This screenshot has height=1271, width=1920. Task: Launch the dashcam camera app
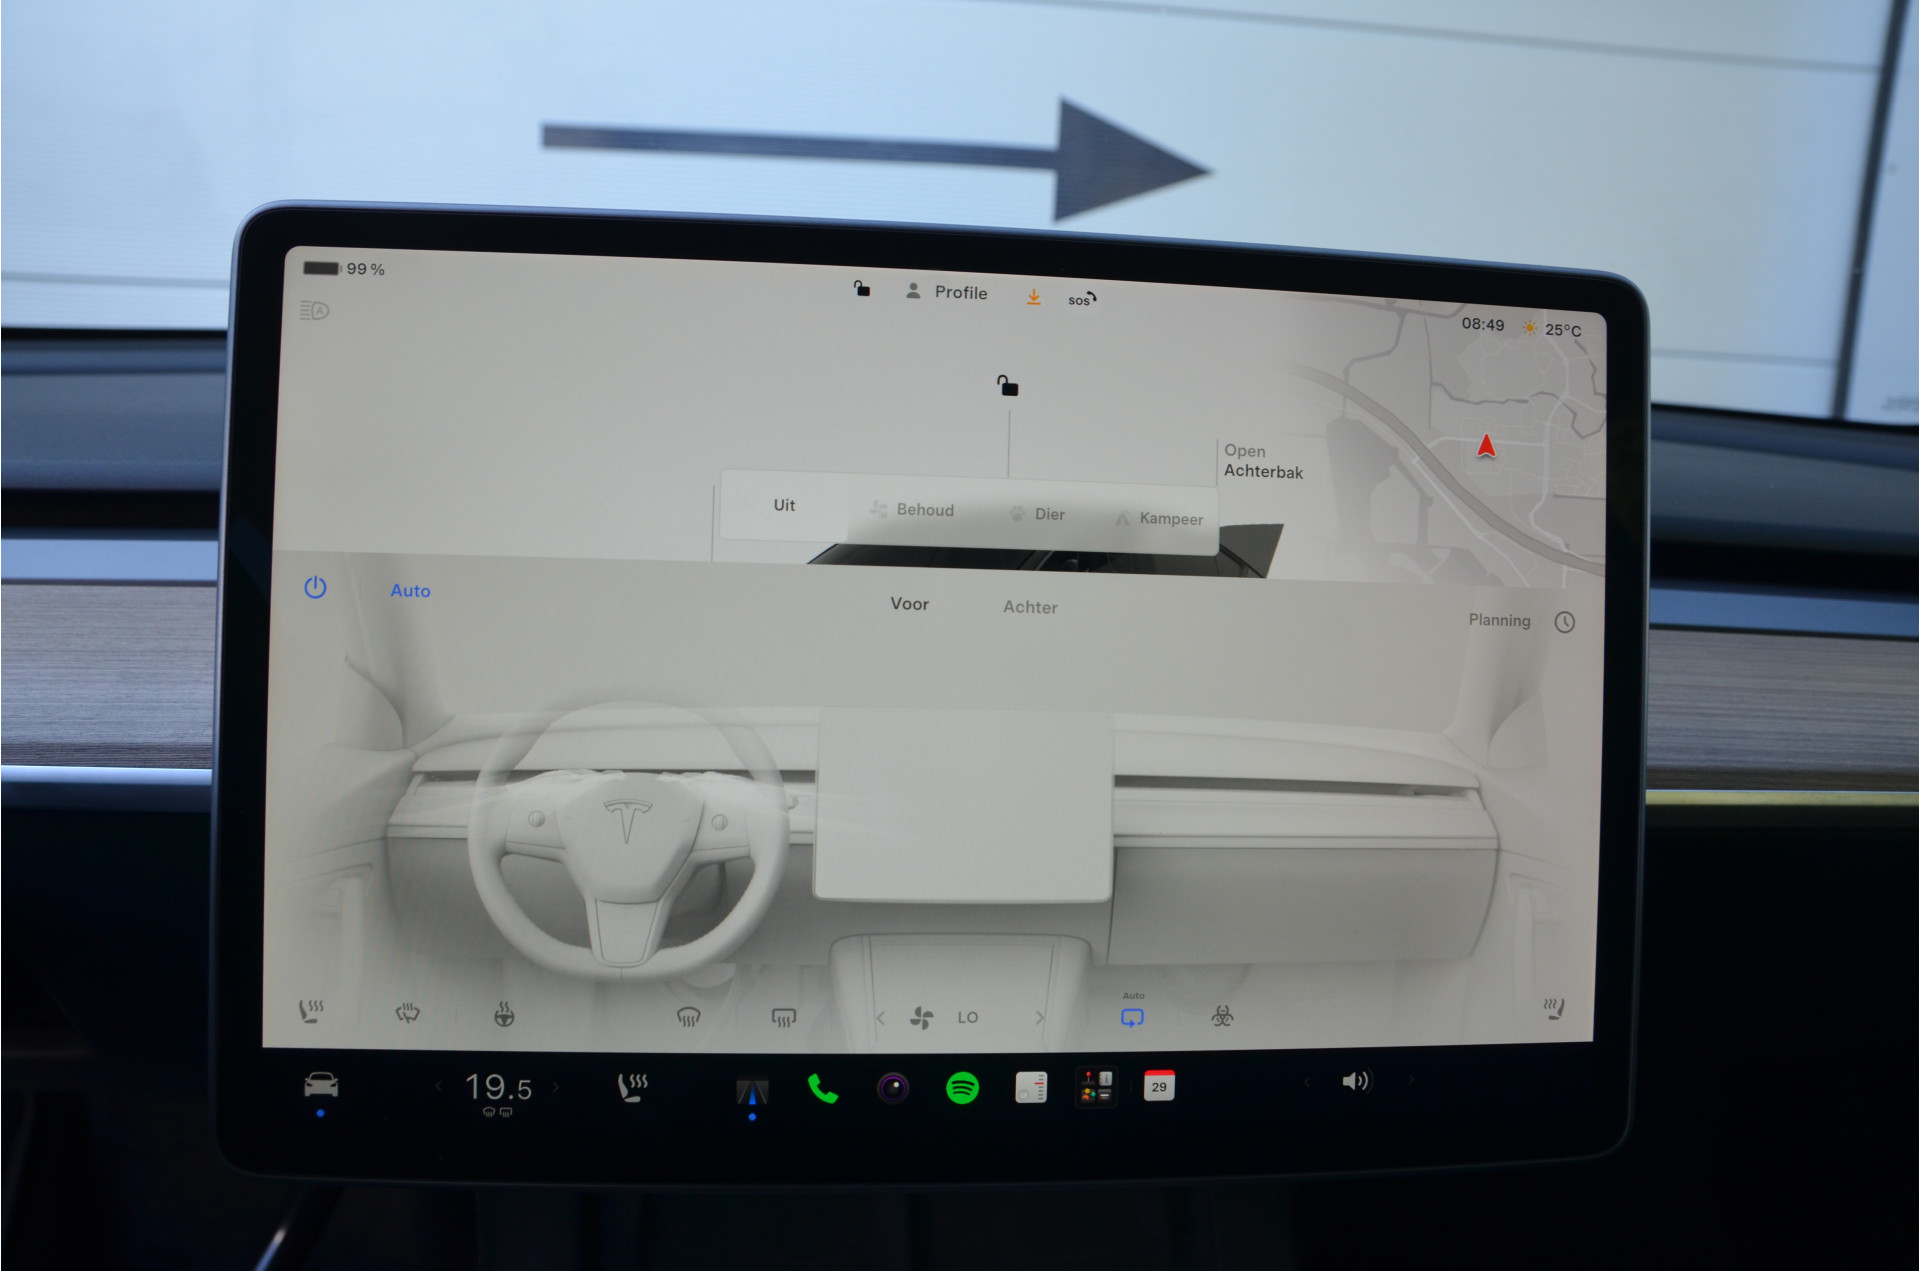click(893, 1087)
